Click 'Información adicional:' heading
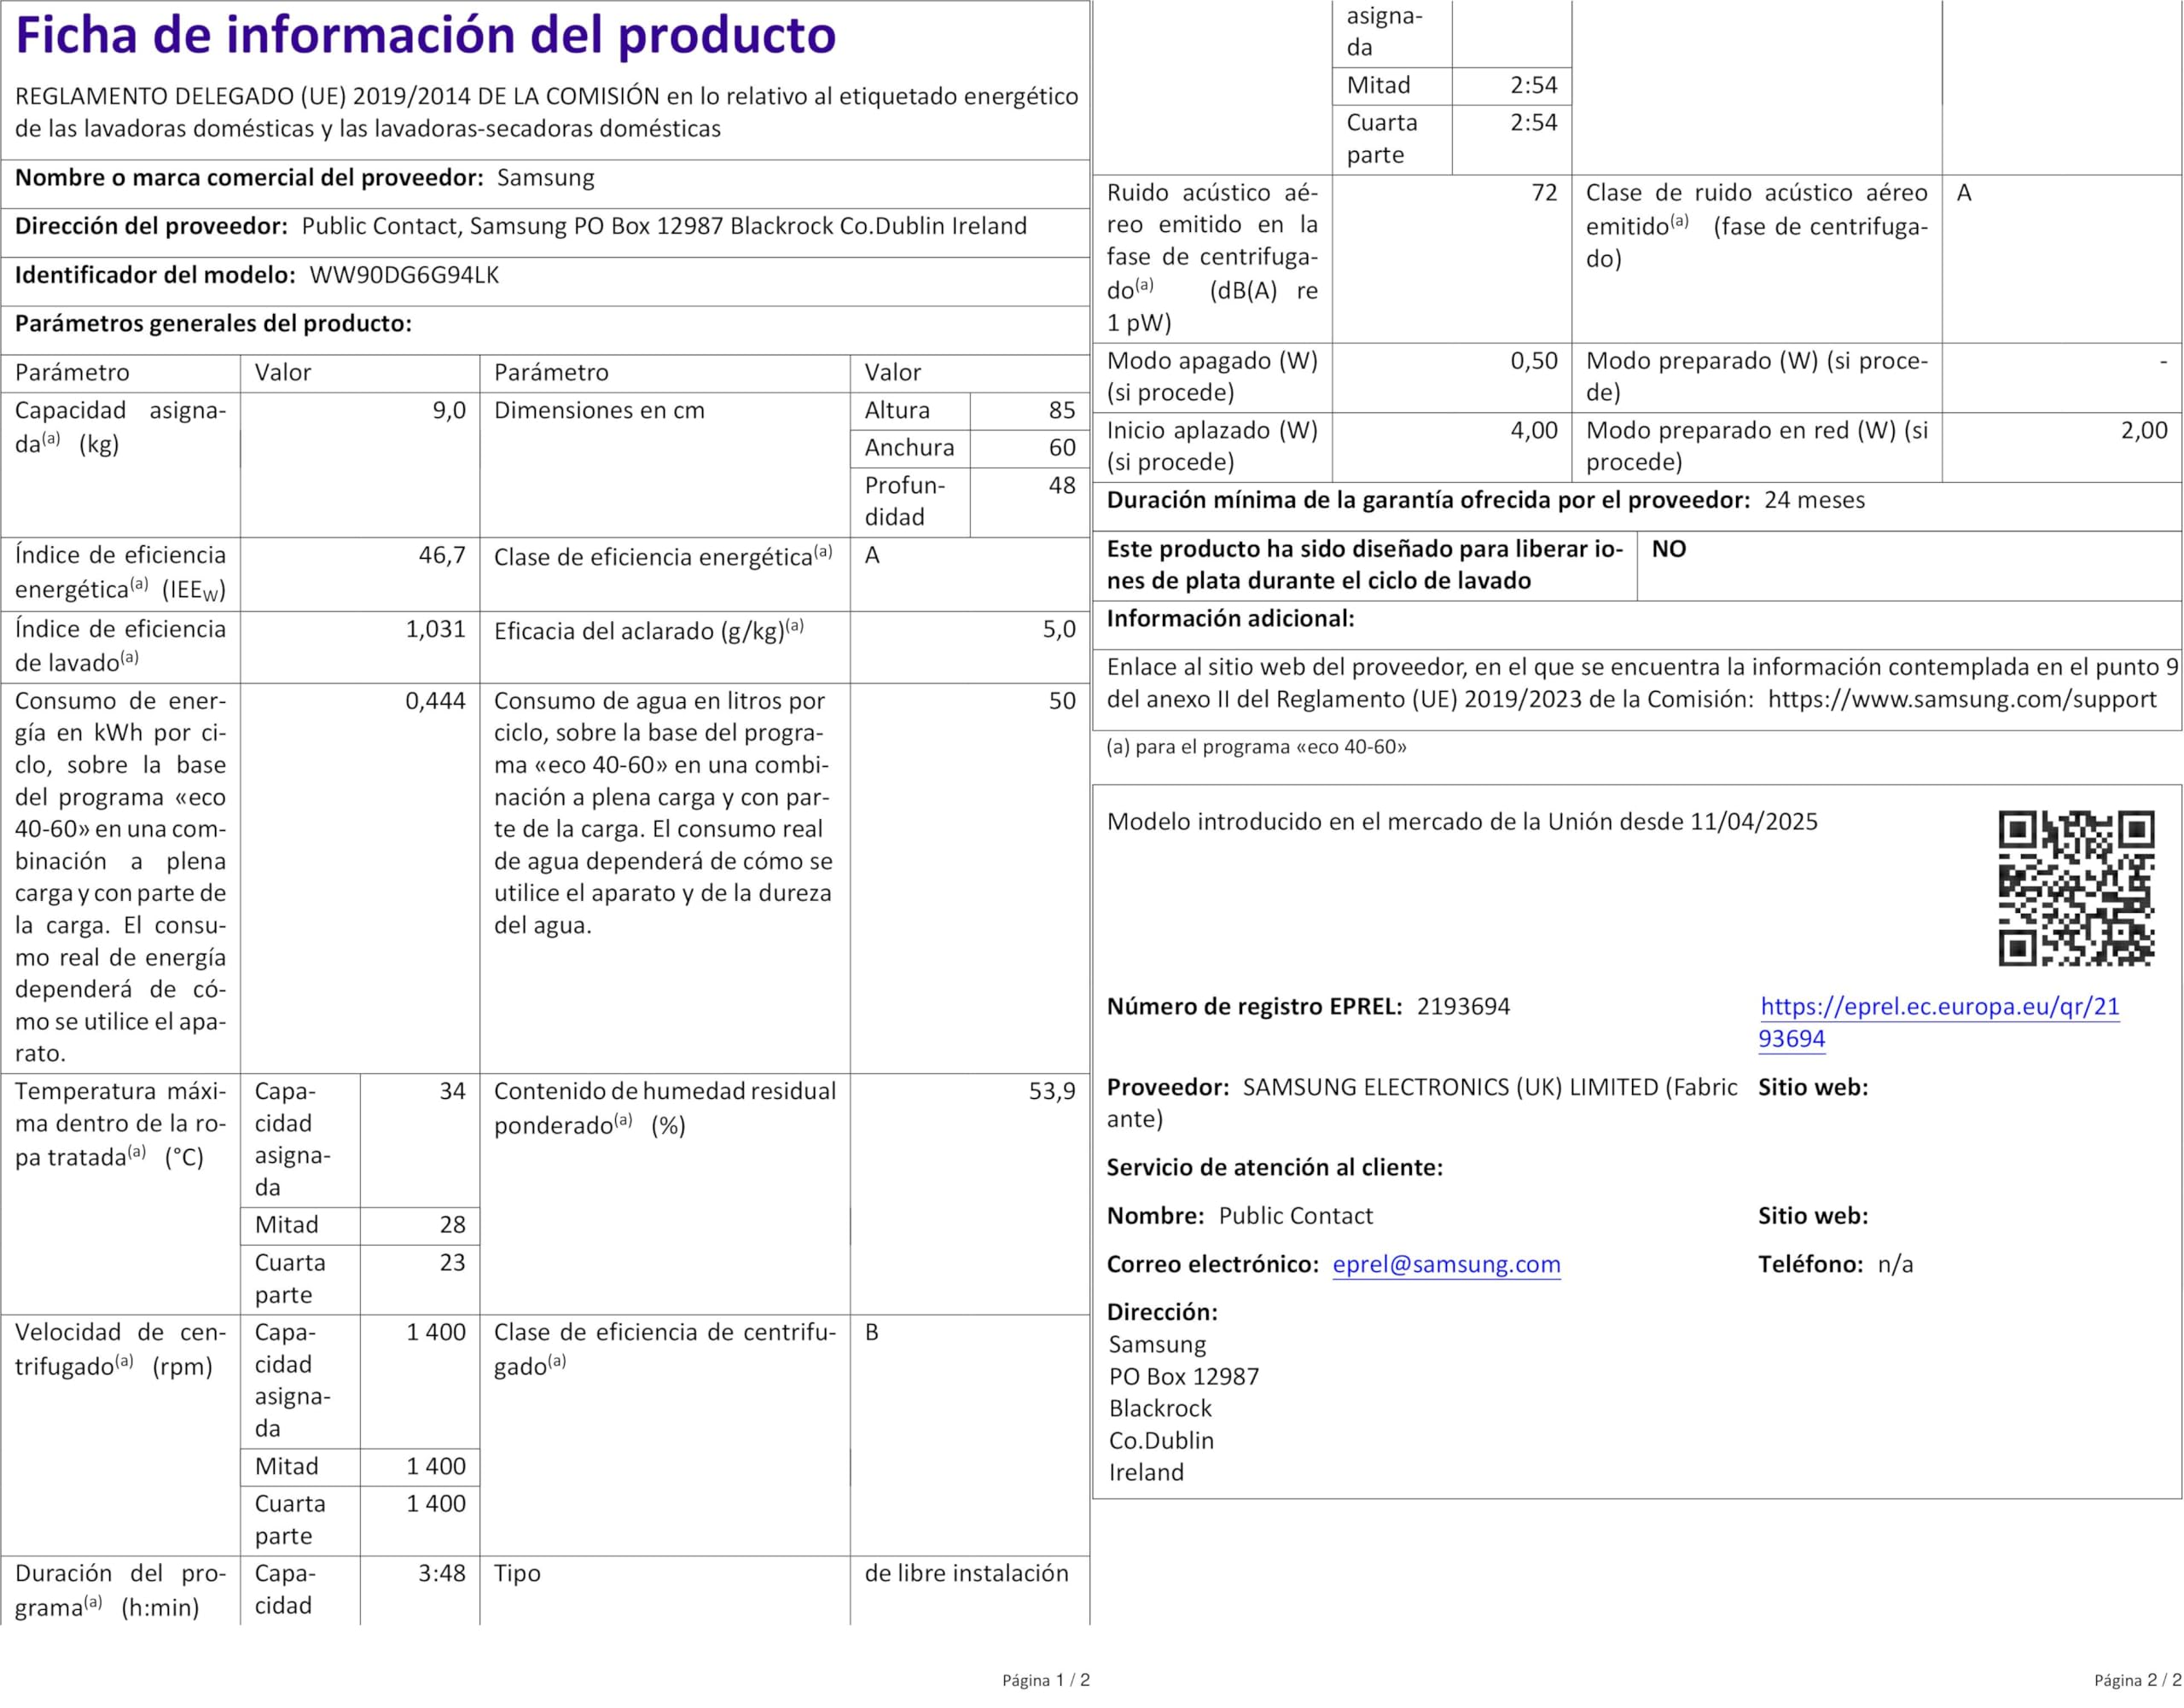This screenshot has width=2184, height=1708. coord(1230,618)
